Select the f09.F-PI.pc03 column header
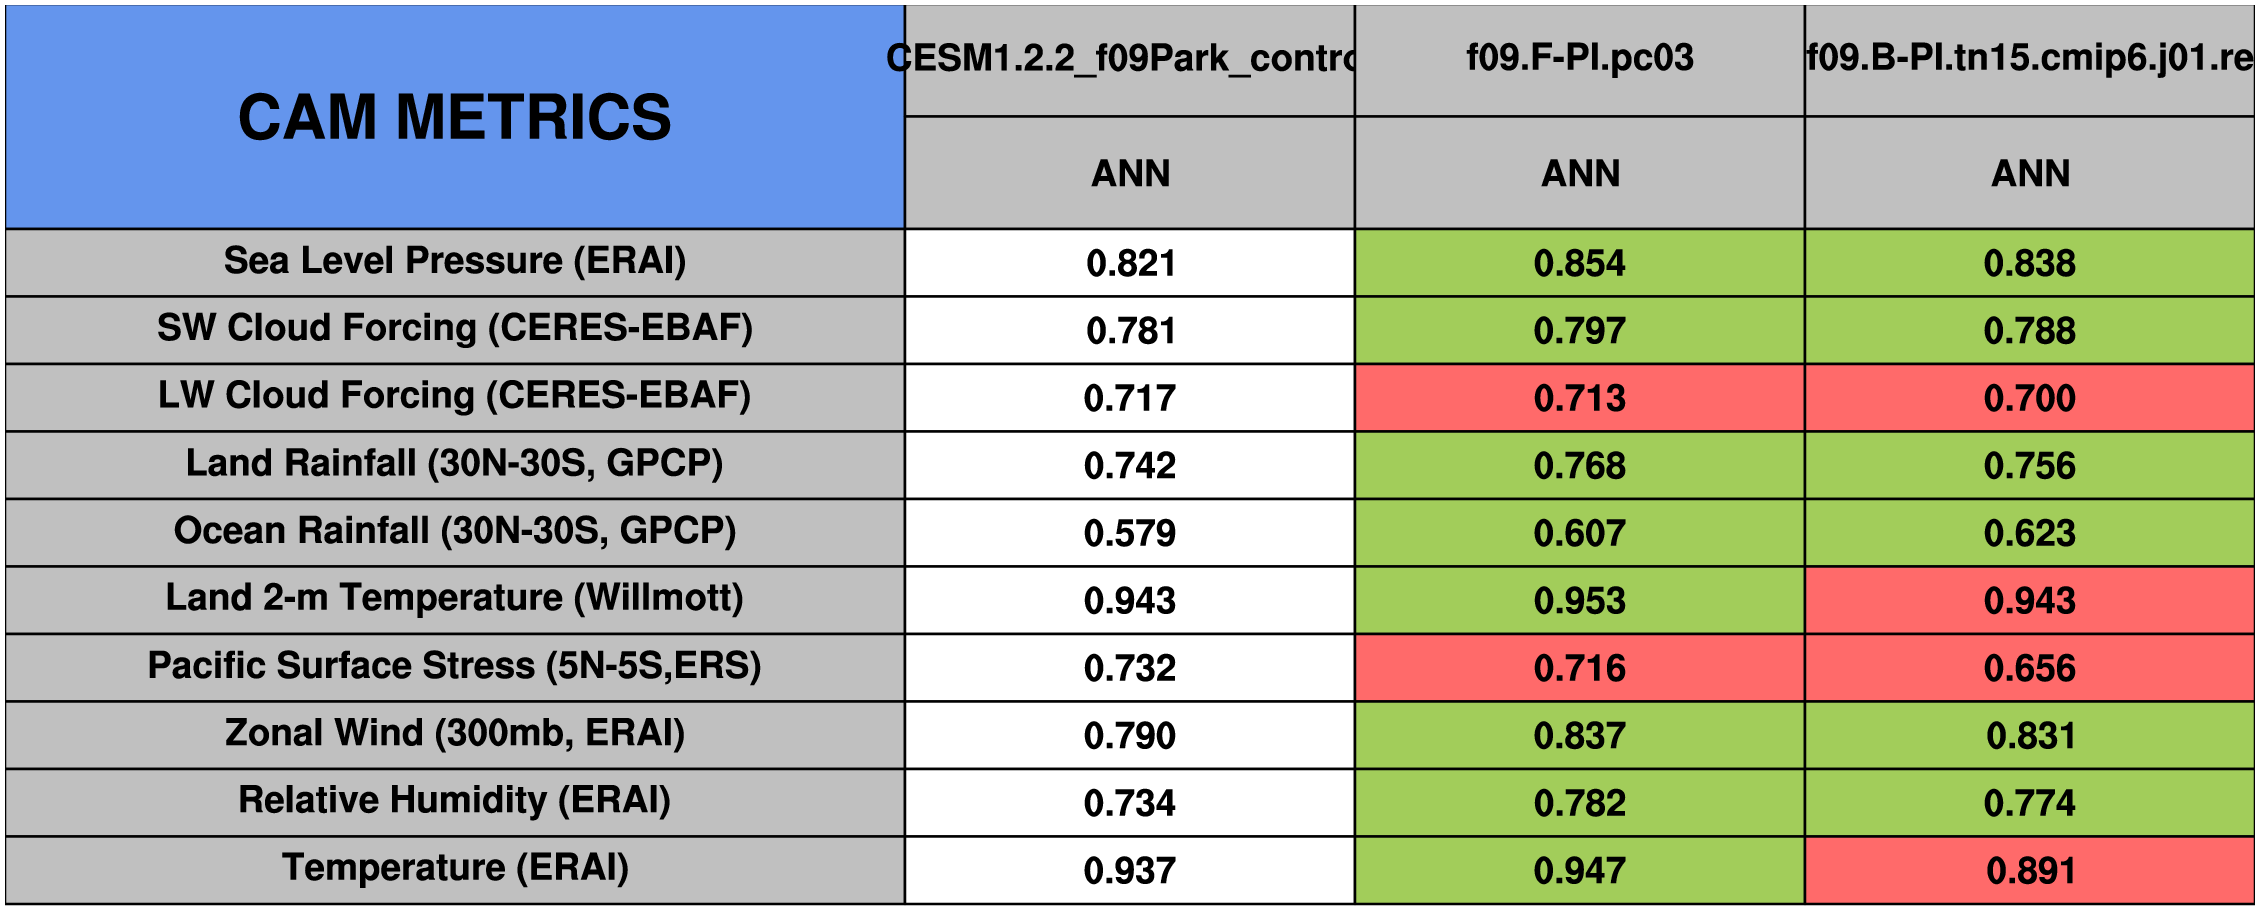This screenshot has width=2260, height=911. pos(1579,59)
